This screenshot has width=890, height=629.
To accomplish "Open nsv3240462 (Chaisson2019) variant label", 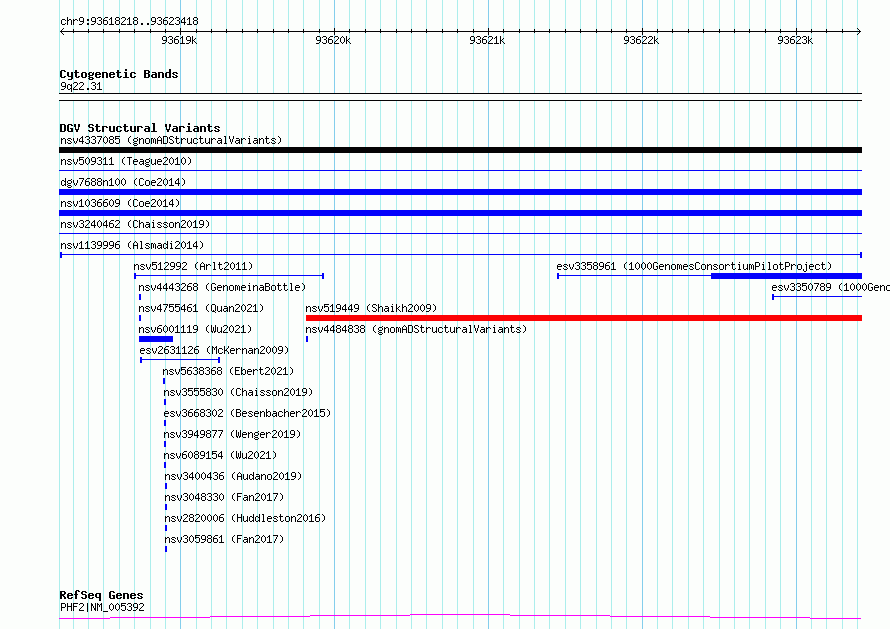I will click(x=135, y=224).
